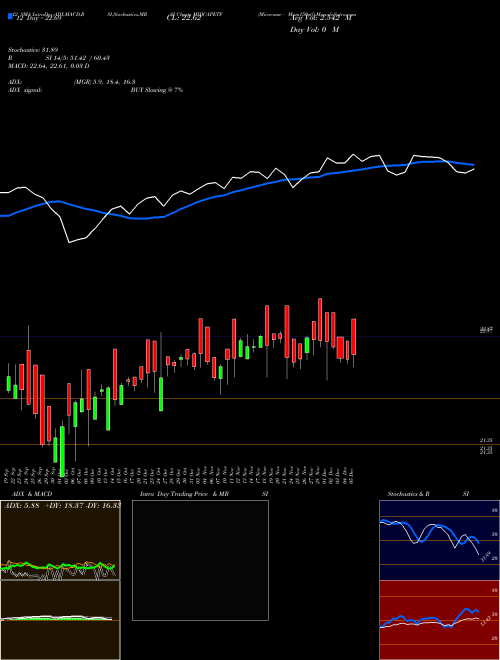This screenshot has width=500, height=660.
Task: Click the last red candlestick on the chart
Action: coord(354,337)
